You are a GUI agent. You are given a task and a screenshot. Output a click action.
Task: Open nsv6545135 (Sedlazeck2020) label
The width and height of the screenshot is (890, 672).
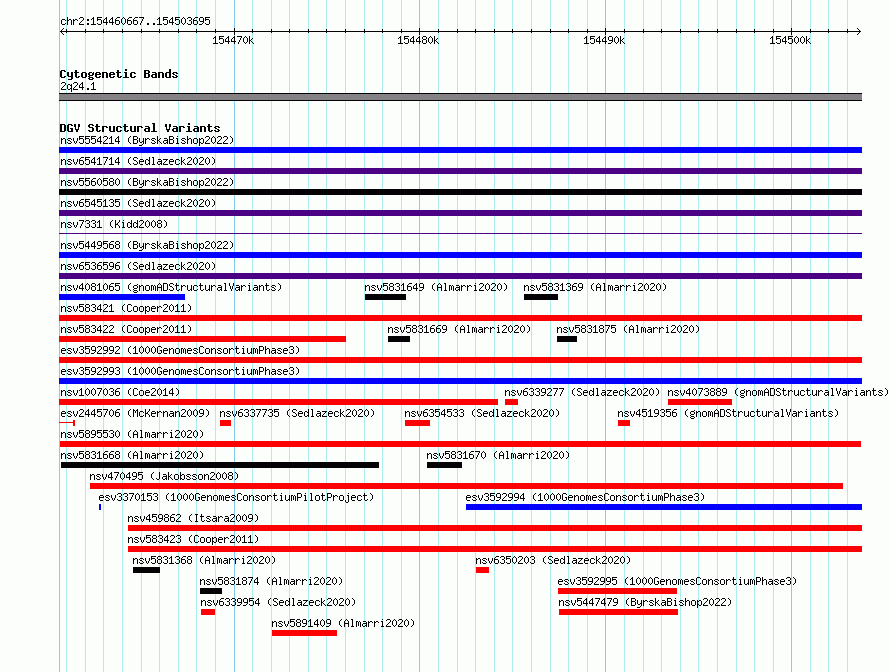(138, 203)
